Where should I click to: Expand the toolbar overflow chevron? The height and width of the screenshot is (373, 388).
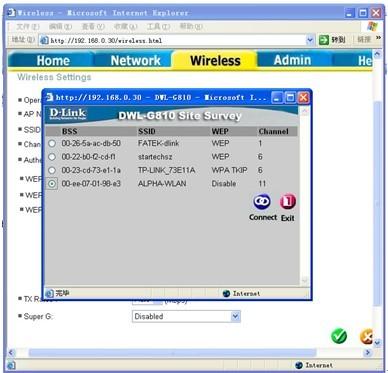[x=378, y=38]
